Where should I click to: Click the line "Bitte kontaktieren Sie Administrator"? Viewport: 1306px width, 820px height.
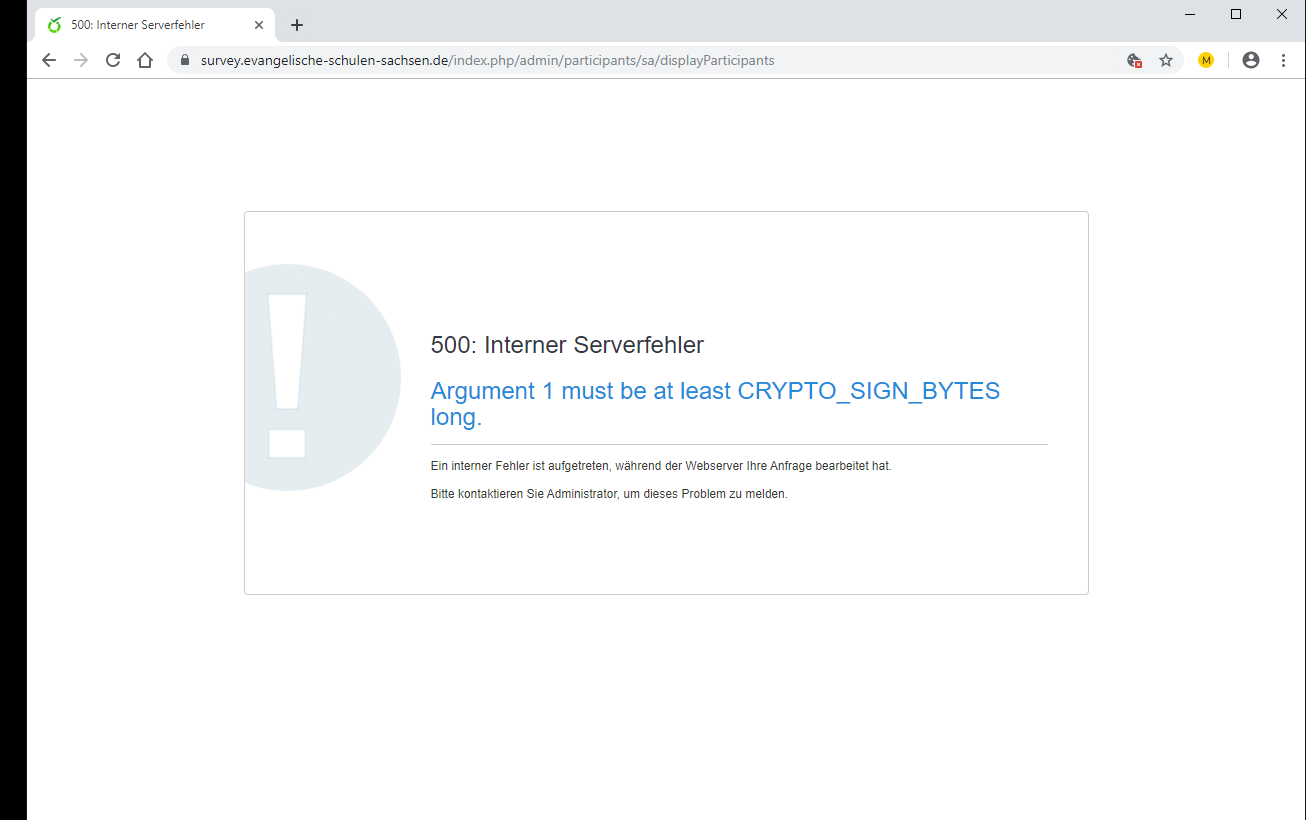coord(609,494)
